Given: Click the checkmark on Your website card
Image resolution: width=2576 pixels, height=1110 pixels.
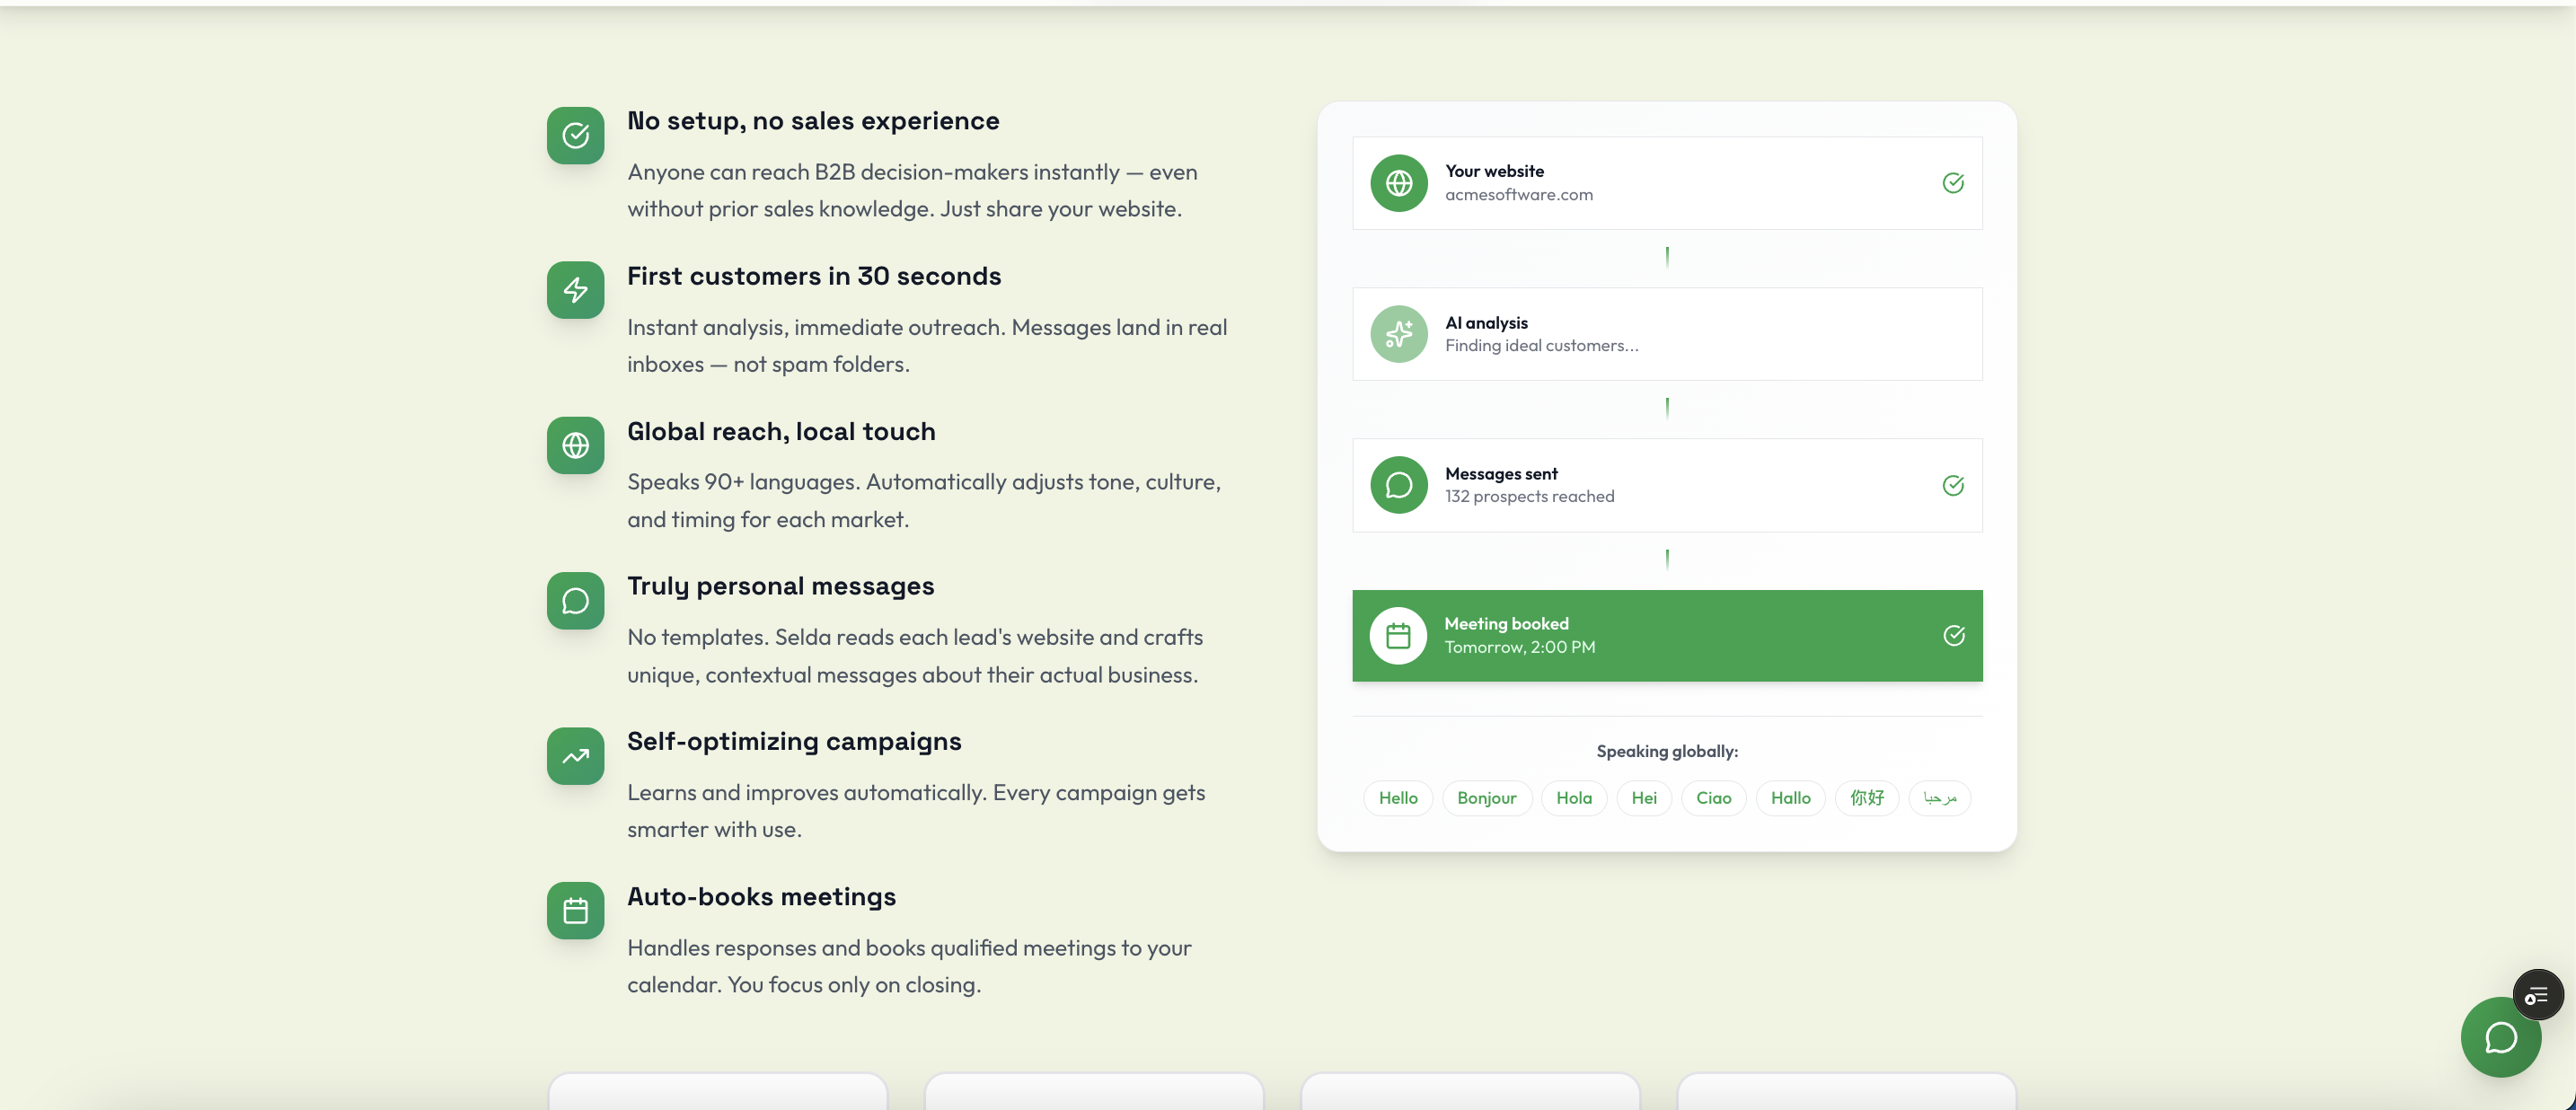Looking at the screenshot, I should 1952,183.
